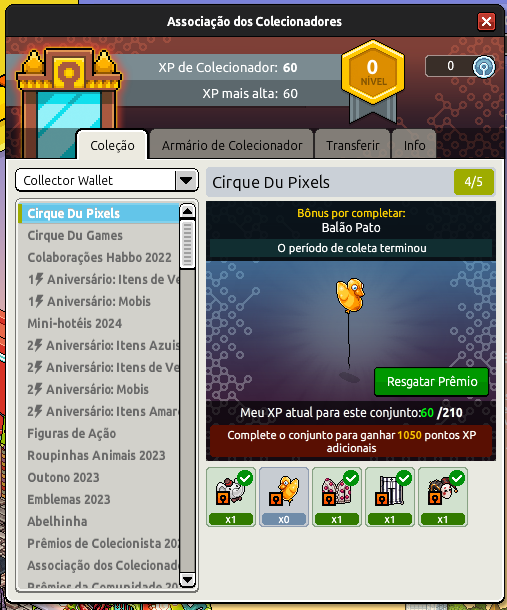This screenshot has height=610, width=507.
Task: Click the scroll up arrow in collection list
Action: [188, 211]
